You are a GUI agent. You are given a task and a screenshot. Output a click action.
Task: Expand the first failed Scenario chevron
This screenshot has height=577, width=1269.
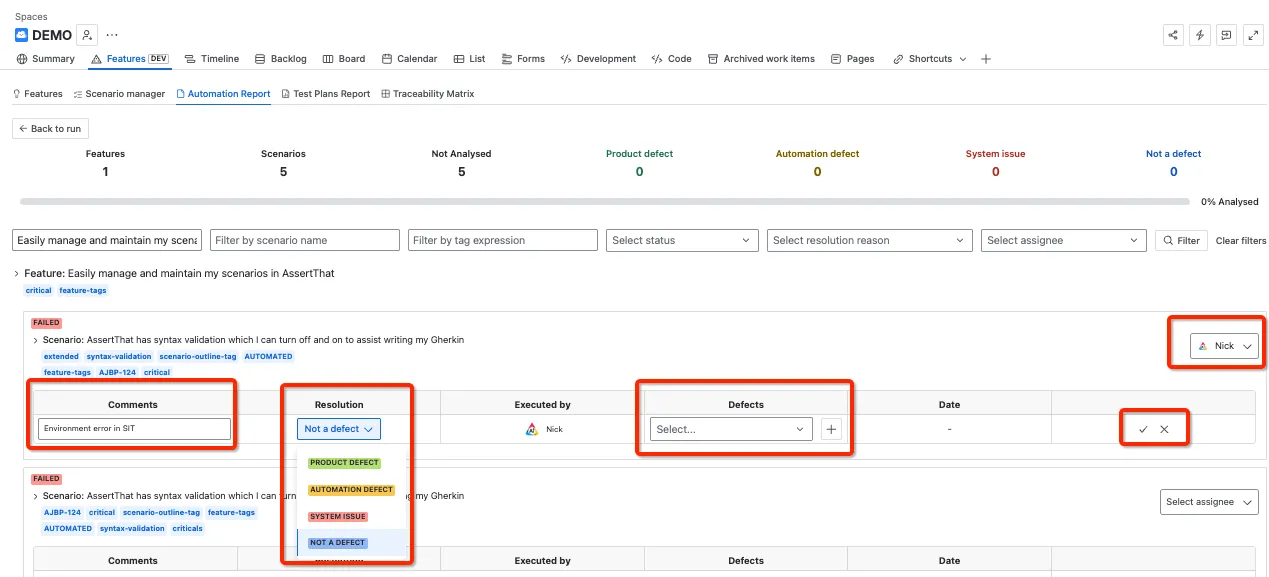(36, 340)
